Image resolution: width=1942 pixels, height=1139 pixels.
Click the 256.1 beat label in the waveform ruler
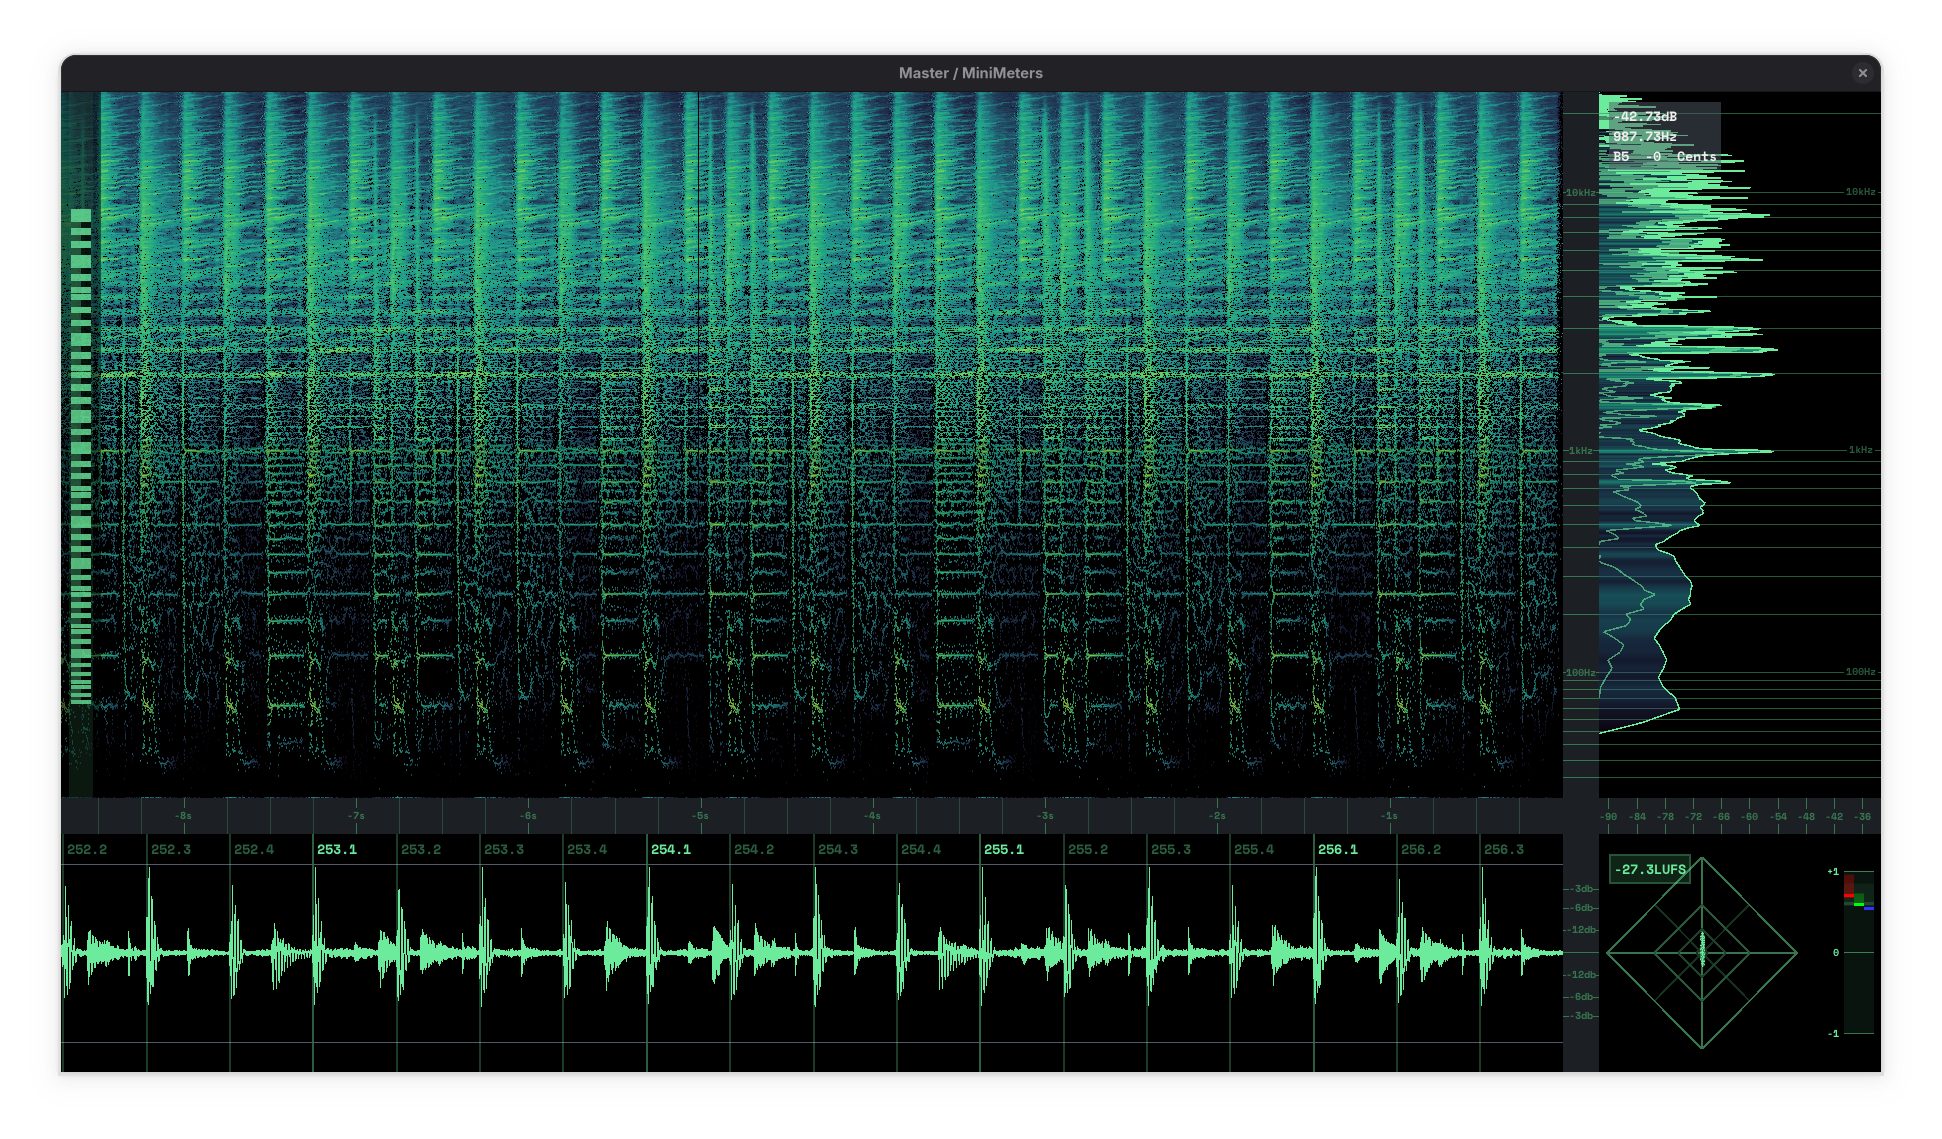click(x=1337, y=848)
